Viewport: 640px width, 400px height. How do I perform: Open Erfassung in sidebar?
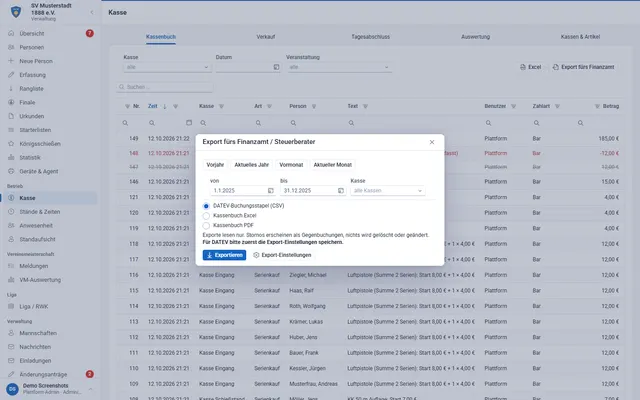tap(49, 75)
